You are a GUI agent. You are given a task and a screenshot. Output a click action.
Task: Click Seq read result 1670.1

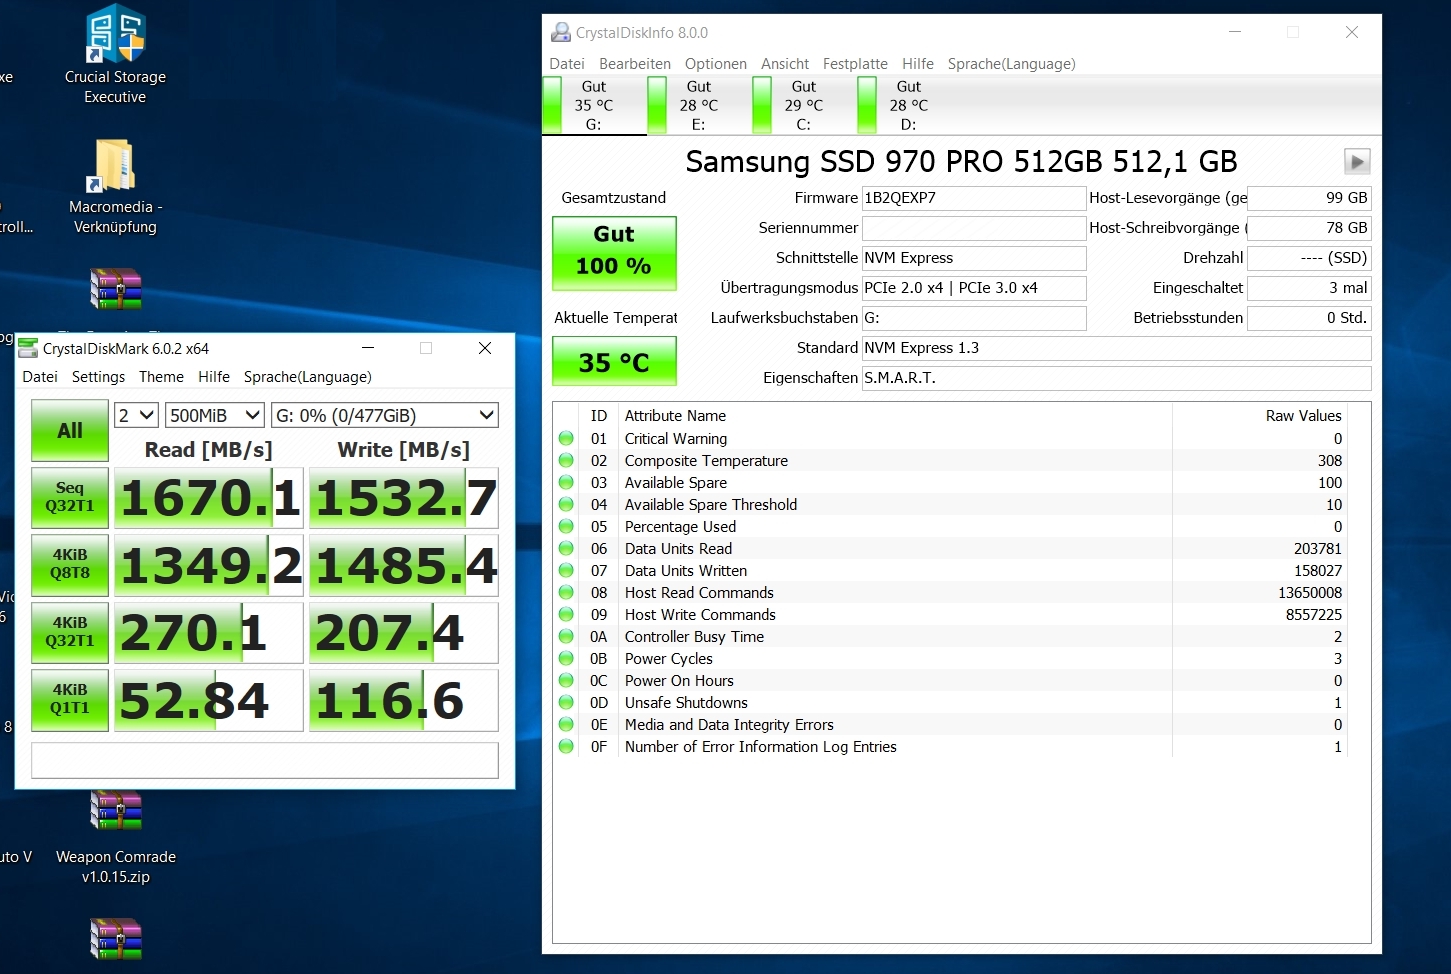(x=208, y=498)
